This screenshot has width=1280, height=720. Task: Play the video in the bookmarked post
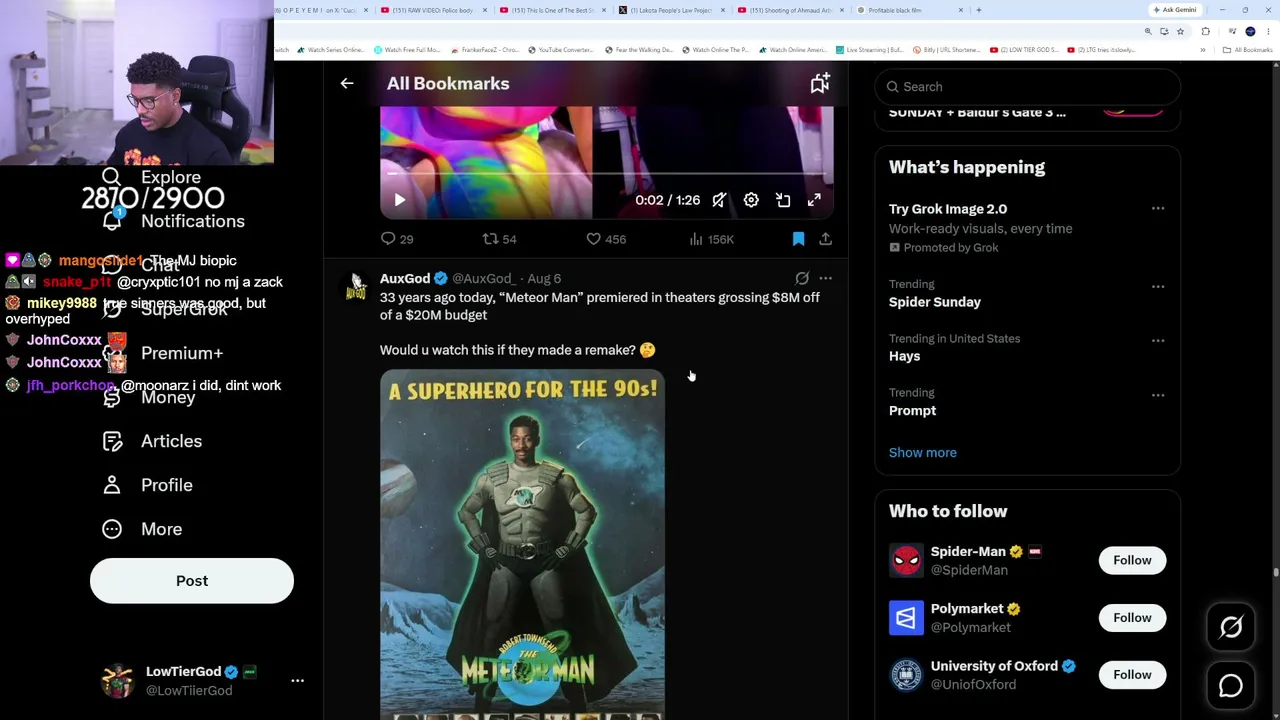(399, 200)
